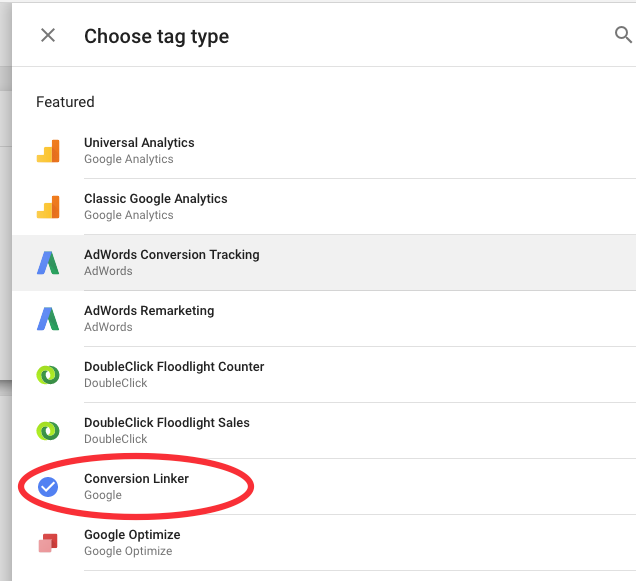Click the Conversion Linker checkmark icon
Screen dimensions: 636x581
click(48, 487)
